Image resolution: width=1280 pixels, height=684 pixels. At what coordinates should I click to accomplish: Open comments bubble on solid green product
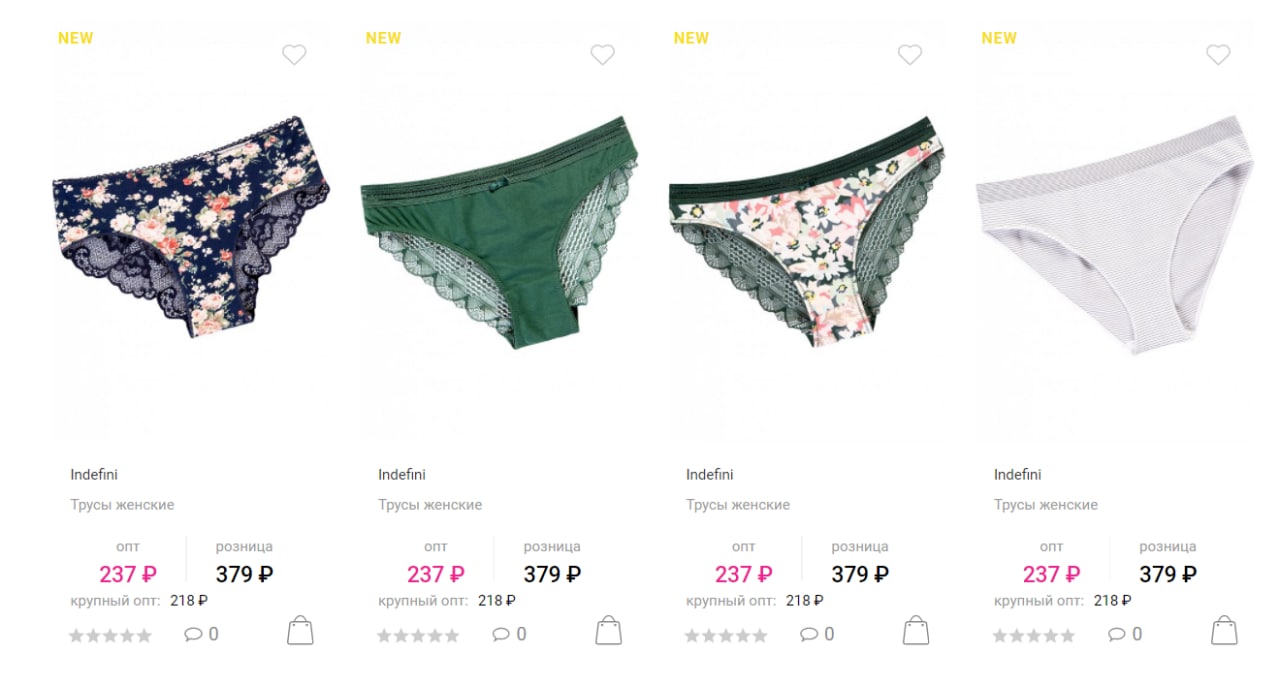click(x=509, y=634)
